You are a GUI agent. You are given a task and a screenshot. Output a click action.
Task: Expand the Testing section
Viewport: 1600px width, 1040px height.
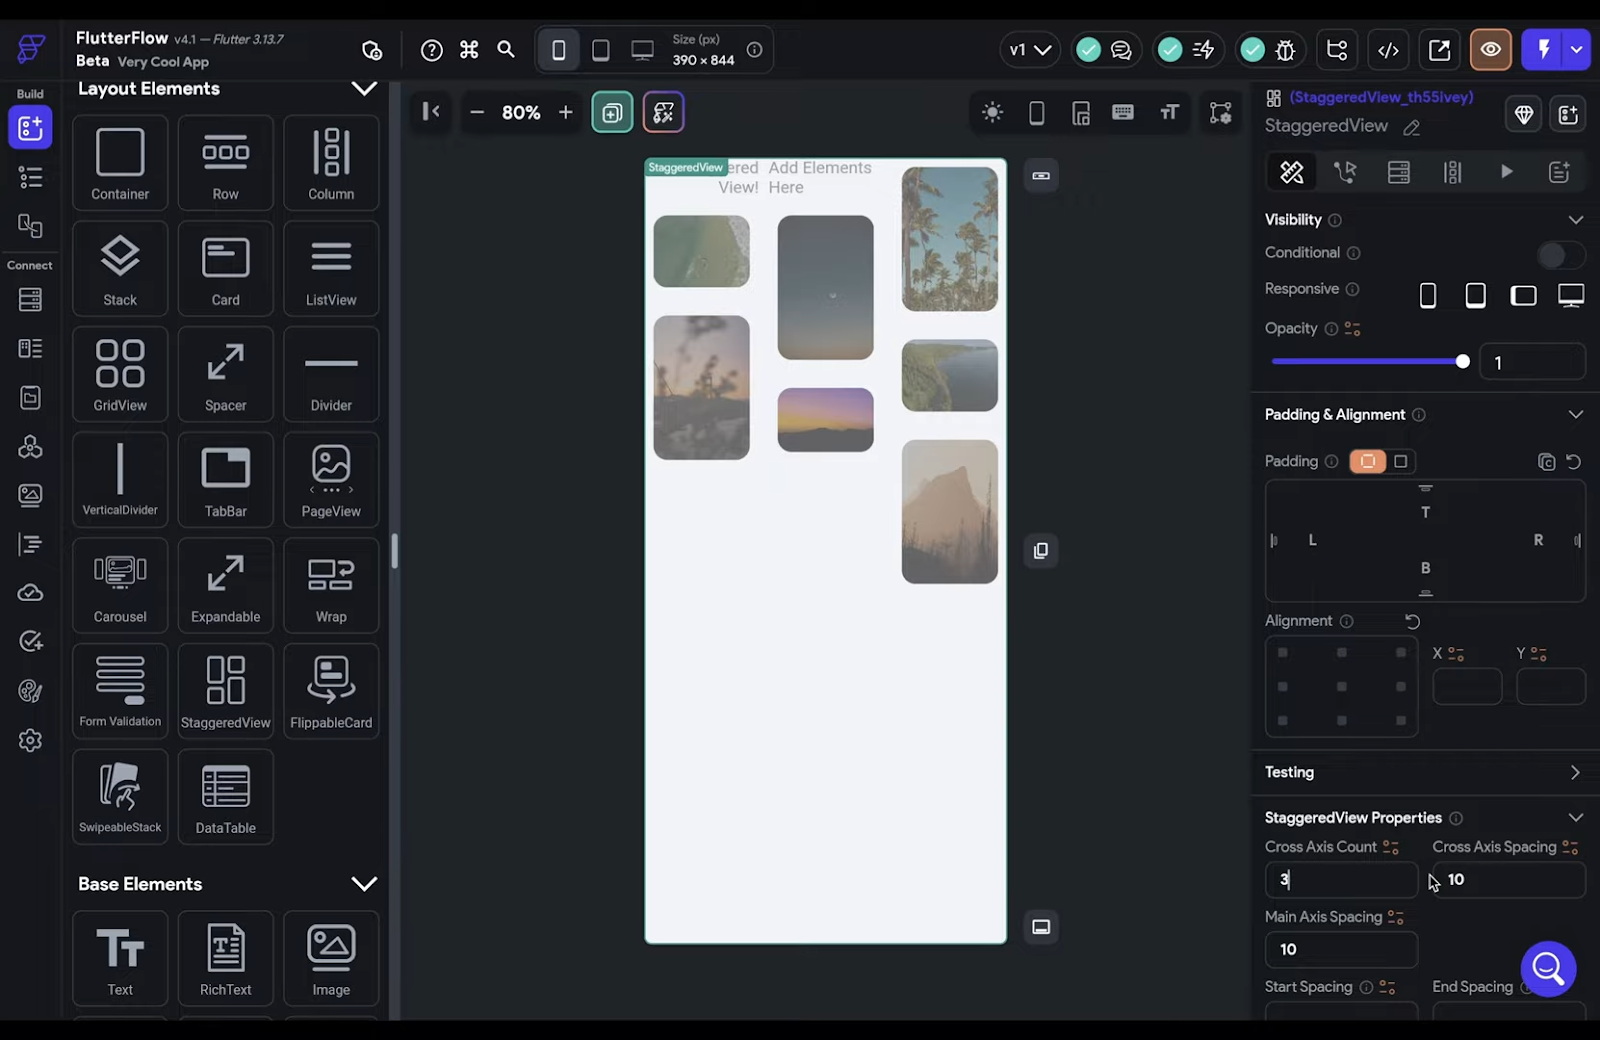point(1574,772)
